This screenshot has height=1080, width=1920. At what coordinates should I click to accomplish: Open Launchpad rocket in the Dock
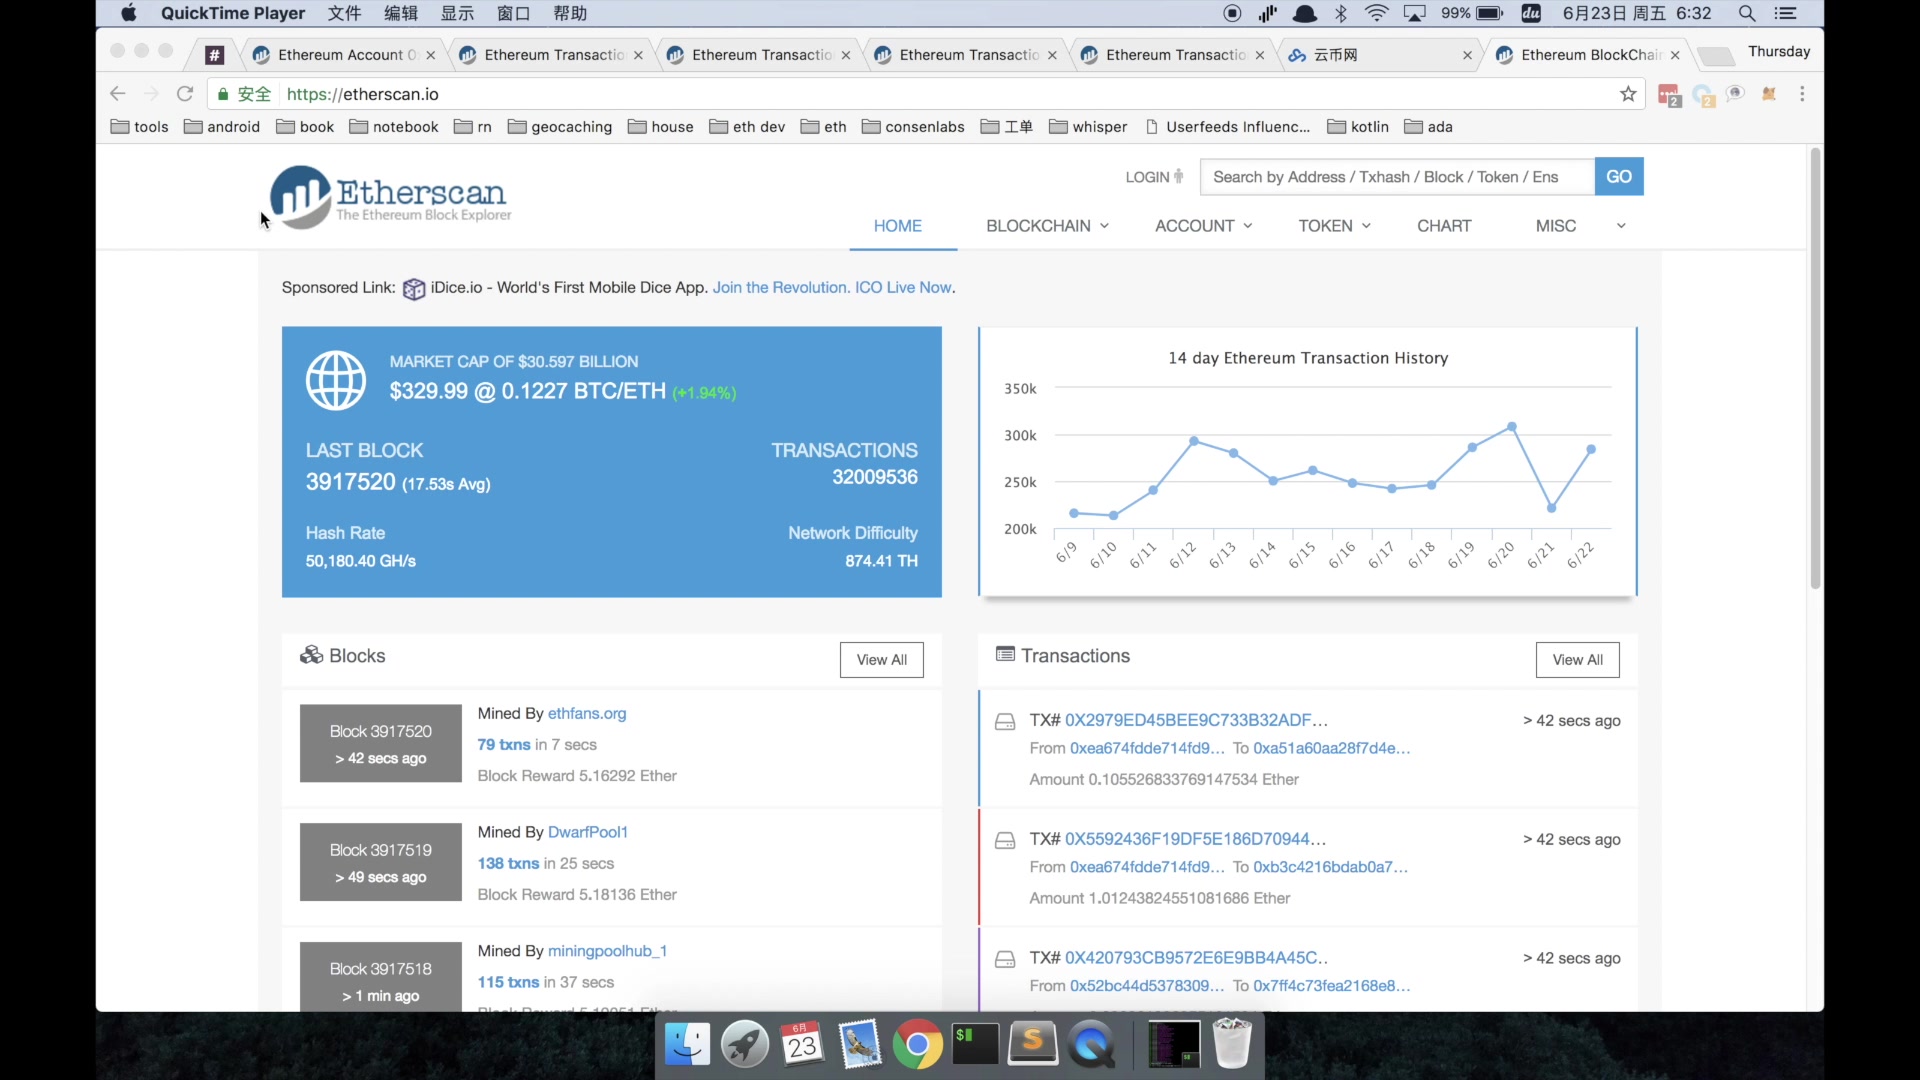(745, 1045)
